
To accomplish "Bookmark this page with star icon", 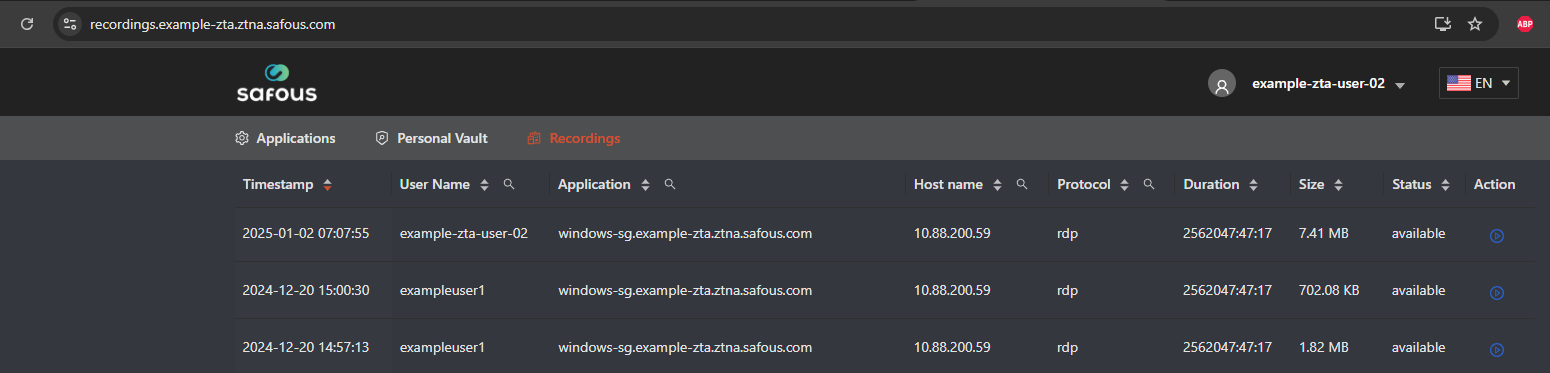I will click(1475, 24).
